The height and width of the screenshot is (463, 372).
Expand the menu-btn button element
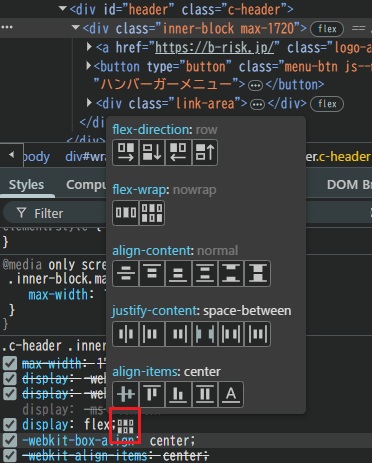point(89,66)
